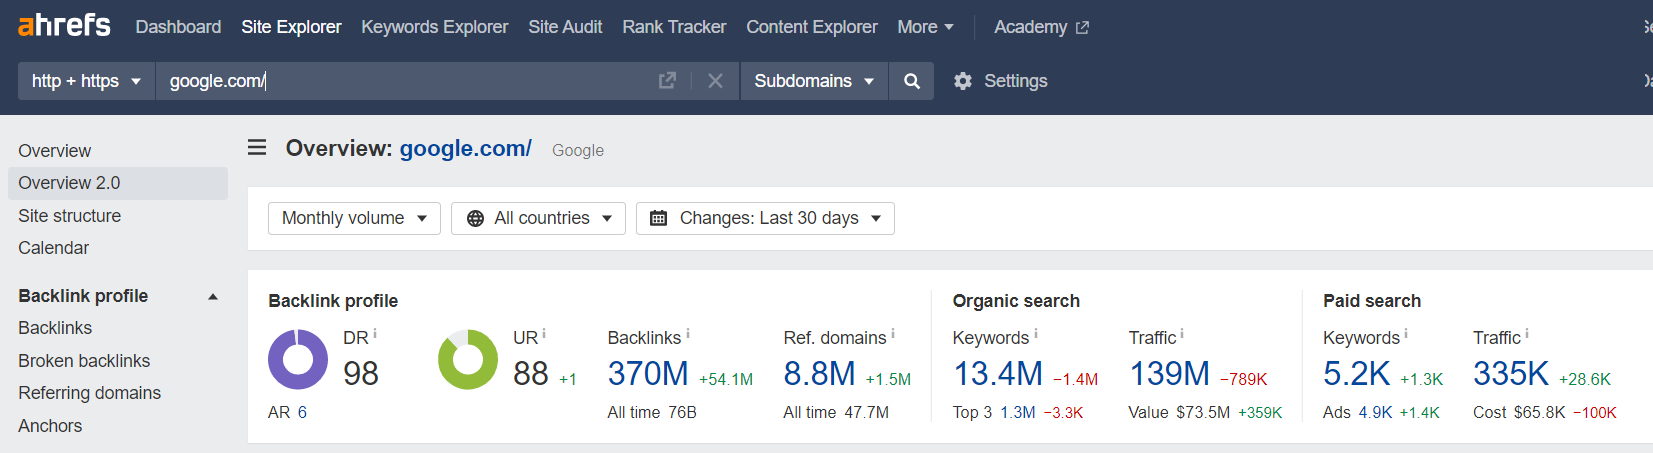Click the AR 6 rank value
The height and width of the screenshot is (453, 1653).
pyautogui.click(x=302, y=412)
